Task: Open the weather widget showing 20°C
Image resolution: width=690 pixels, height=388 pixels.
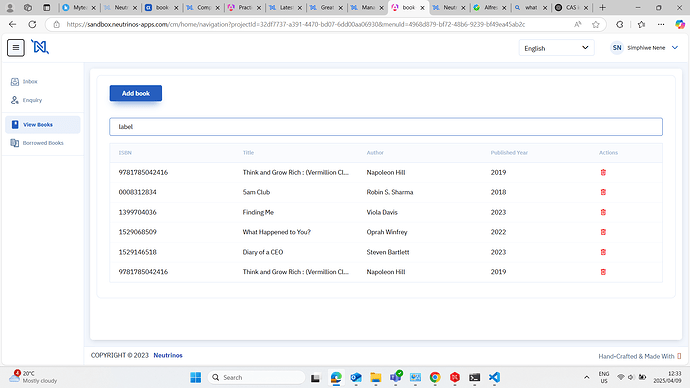Action: (33, 377)
